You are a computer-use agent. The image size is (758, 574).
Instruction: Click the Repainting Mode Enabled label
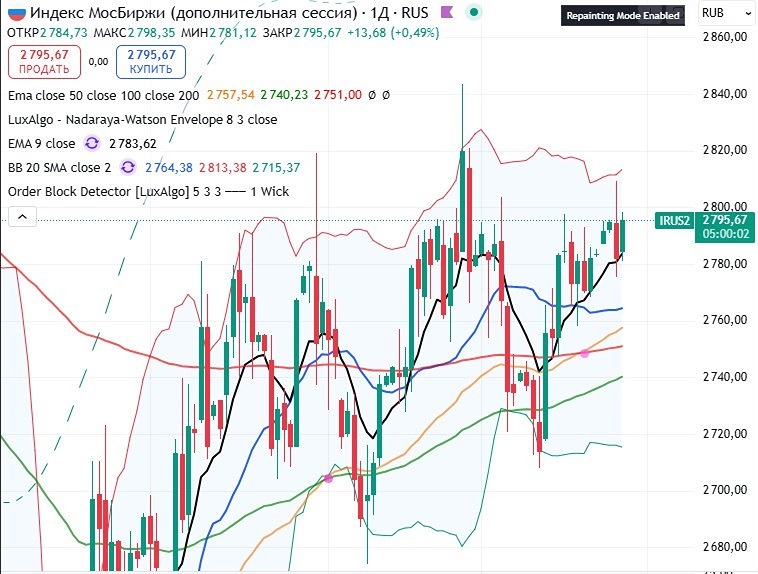point(623,15)
